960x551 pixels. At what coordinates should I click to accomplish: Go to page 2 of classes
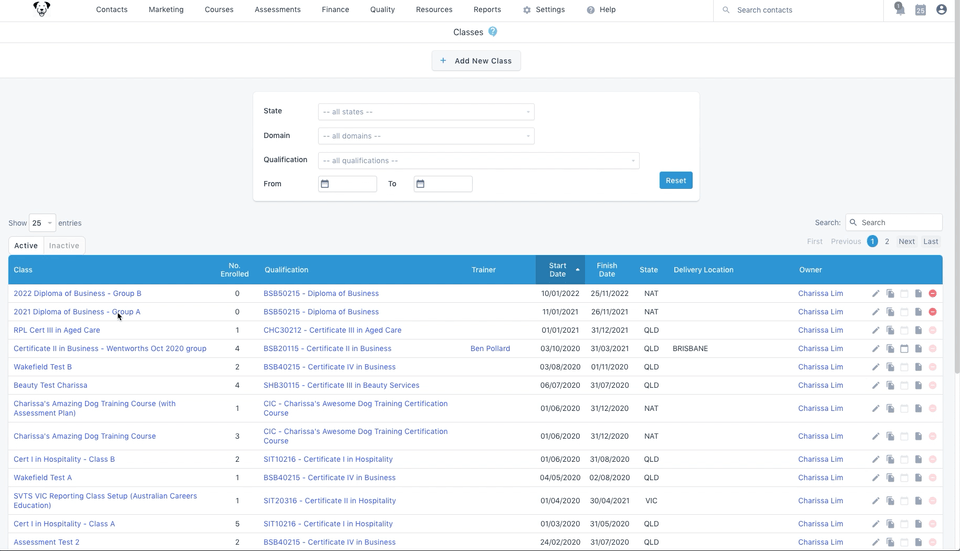pyautogui.click(x=887, y=241)
